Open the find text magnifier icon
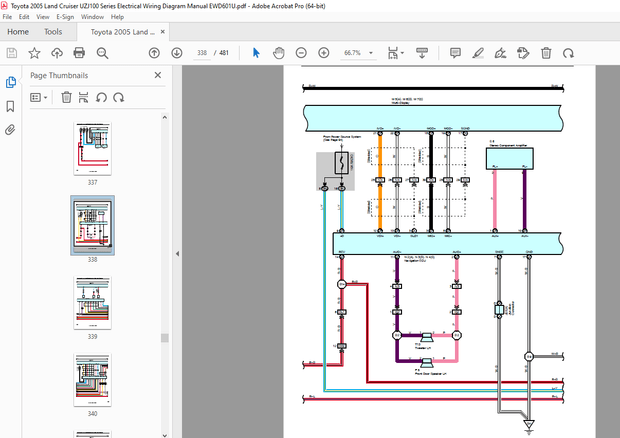The image size is (620, 438). pyautogui.click(x=102, y=53)
